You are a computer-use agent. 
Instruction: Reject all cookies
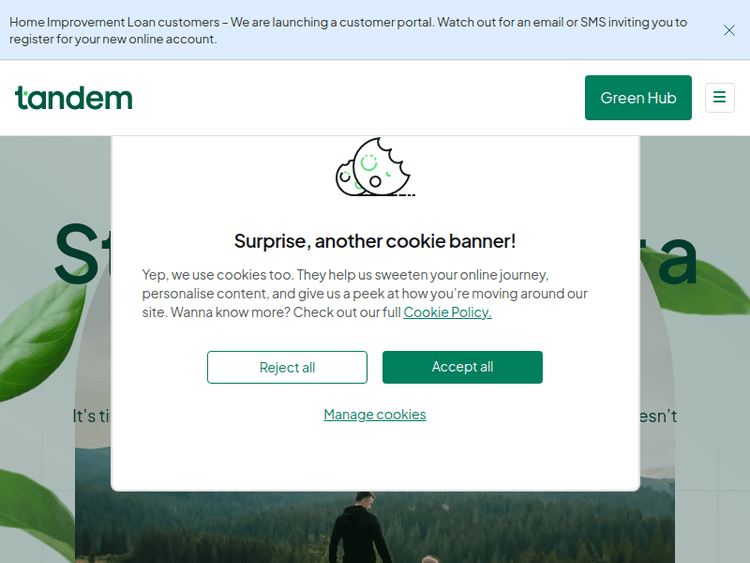287,367
